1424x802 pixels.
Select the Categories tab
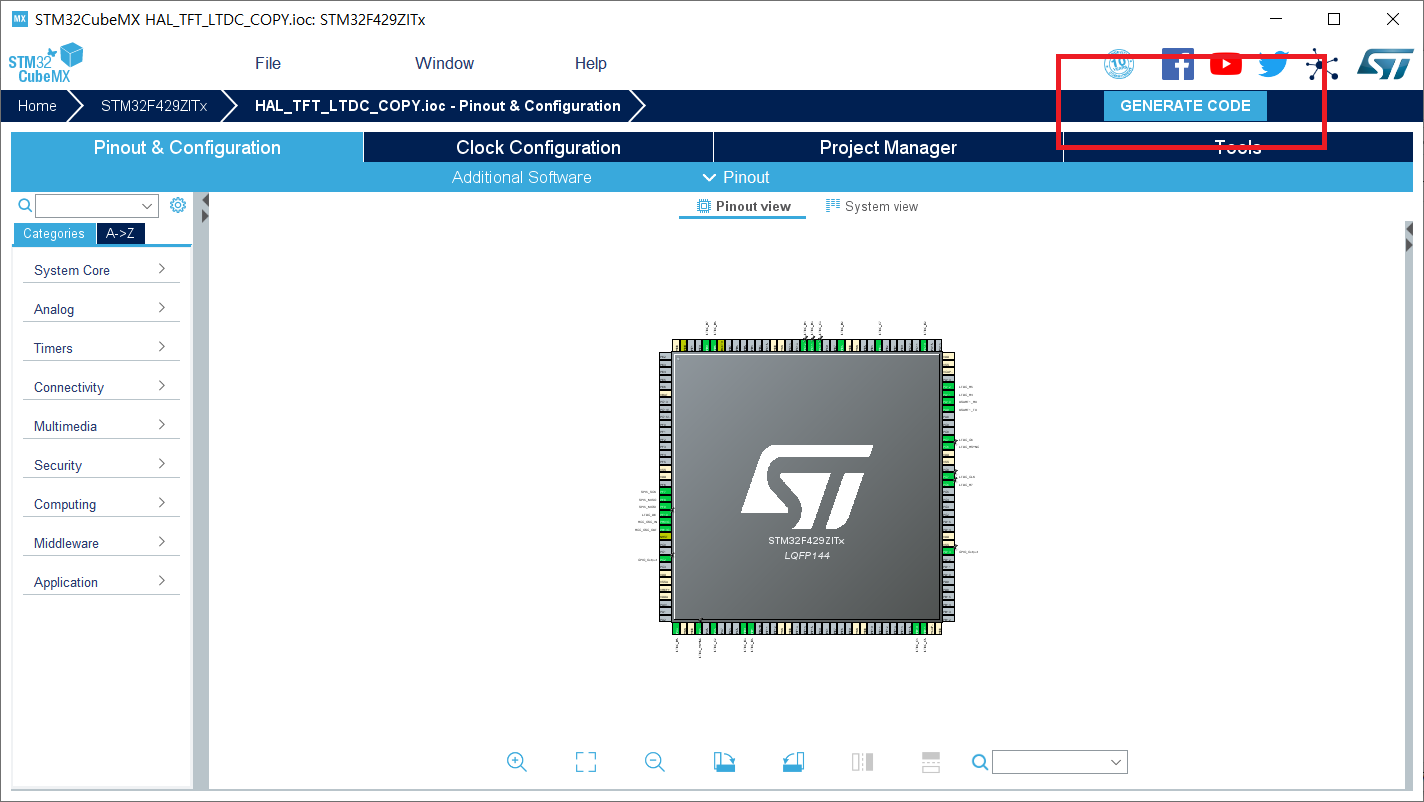coord(54,233)
